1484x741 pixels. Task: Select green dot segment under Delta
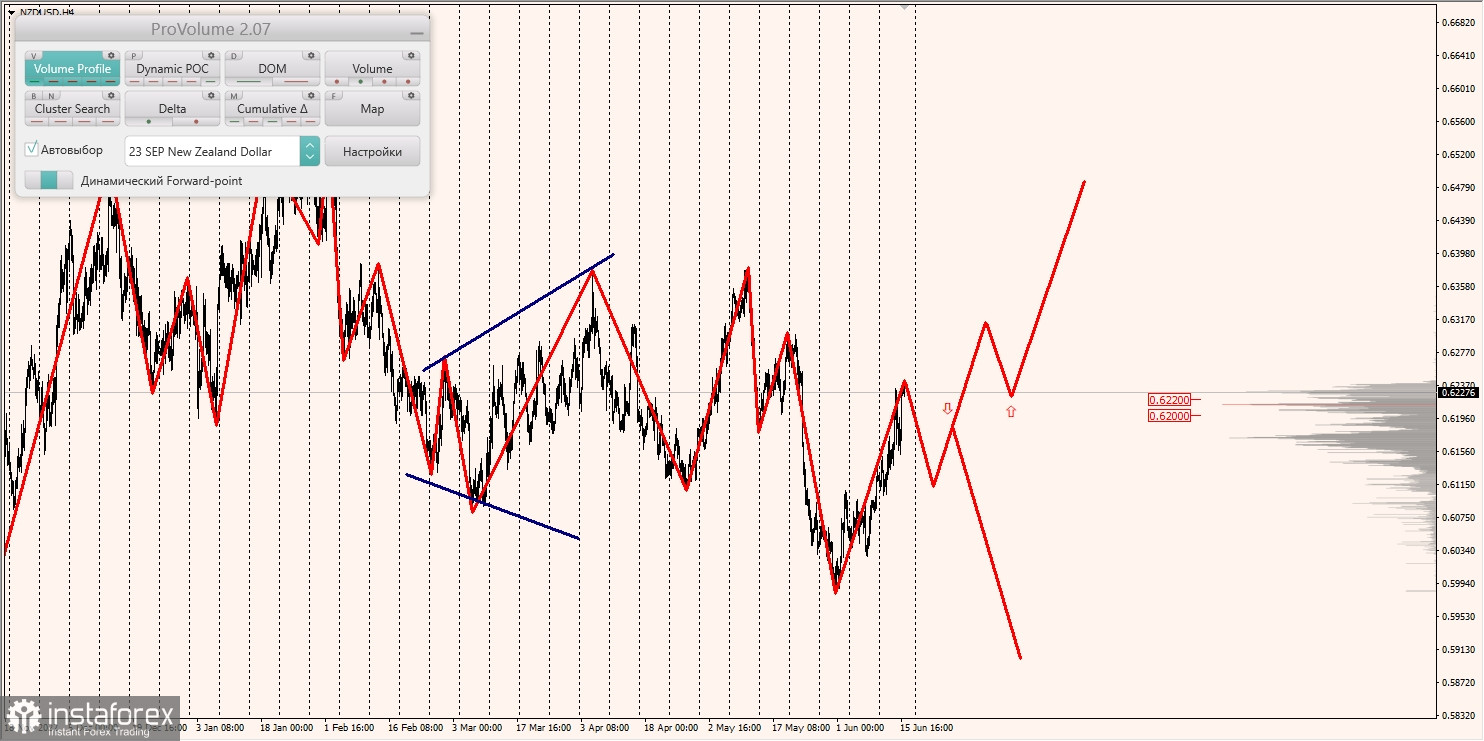pyautogui.click(x=149, y=121)
